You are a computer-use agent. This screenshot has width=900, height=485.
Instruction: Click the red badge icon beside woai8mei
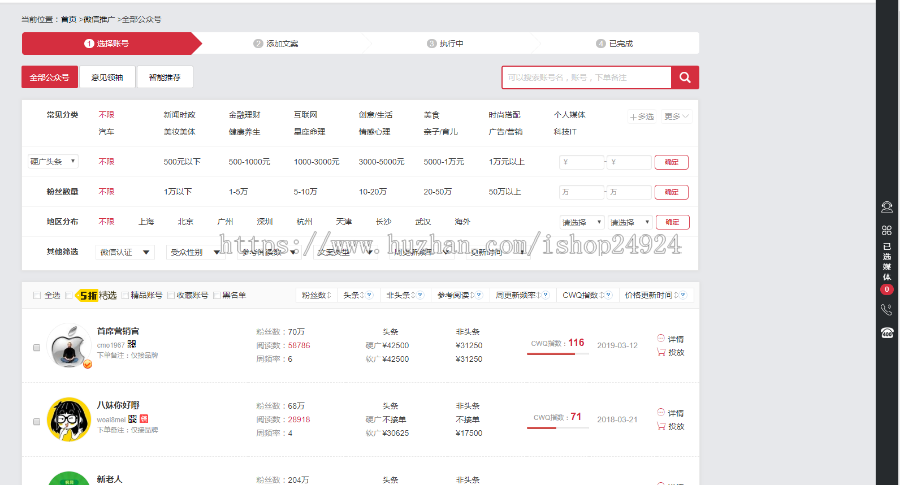144,419
